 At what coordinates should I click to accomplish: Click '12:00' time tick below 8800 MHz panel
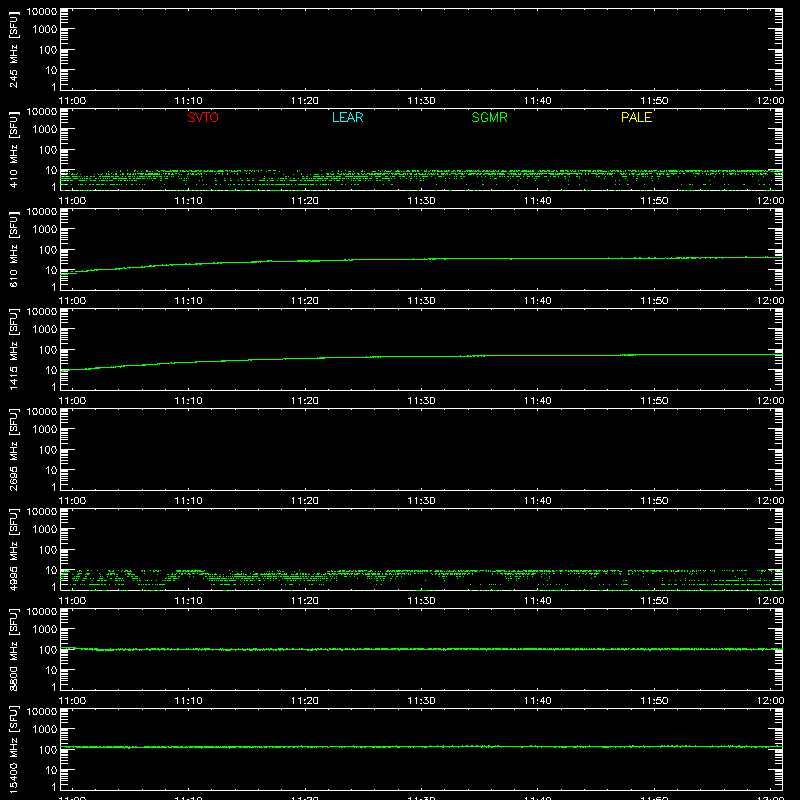tap(770, 701)
